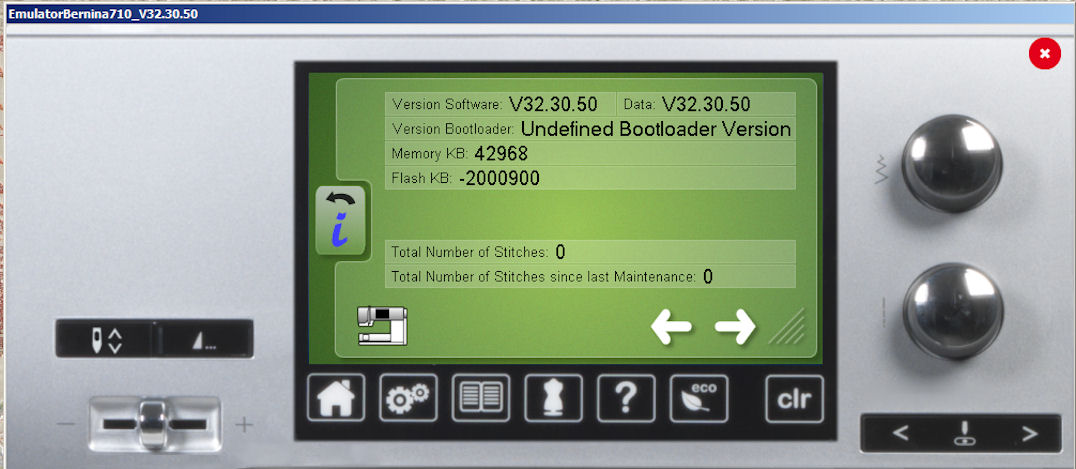Go to the previous info page arrow

[x=671, y=326]
